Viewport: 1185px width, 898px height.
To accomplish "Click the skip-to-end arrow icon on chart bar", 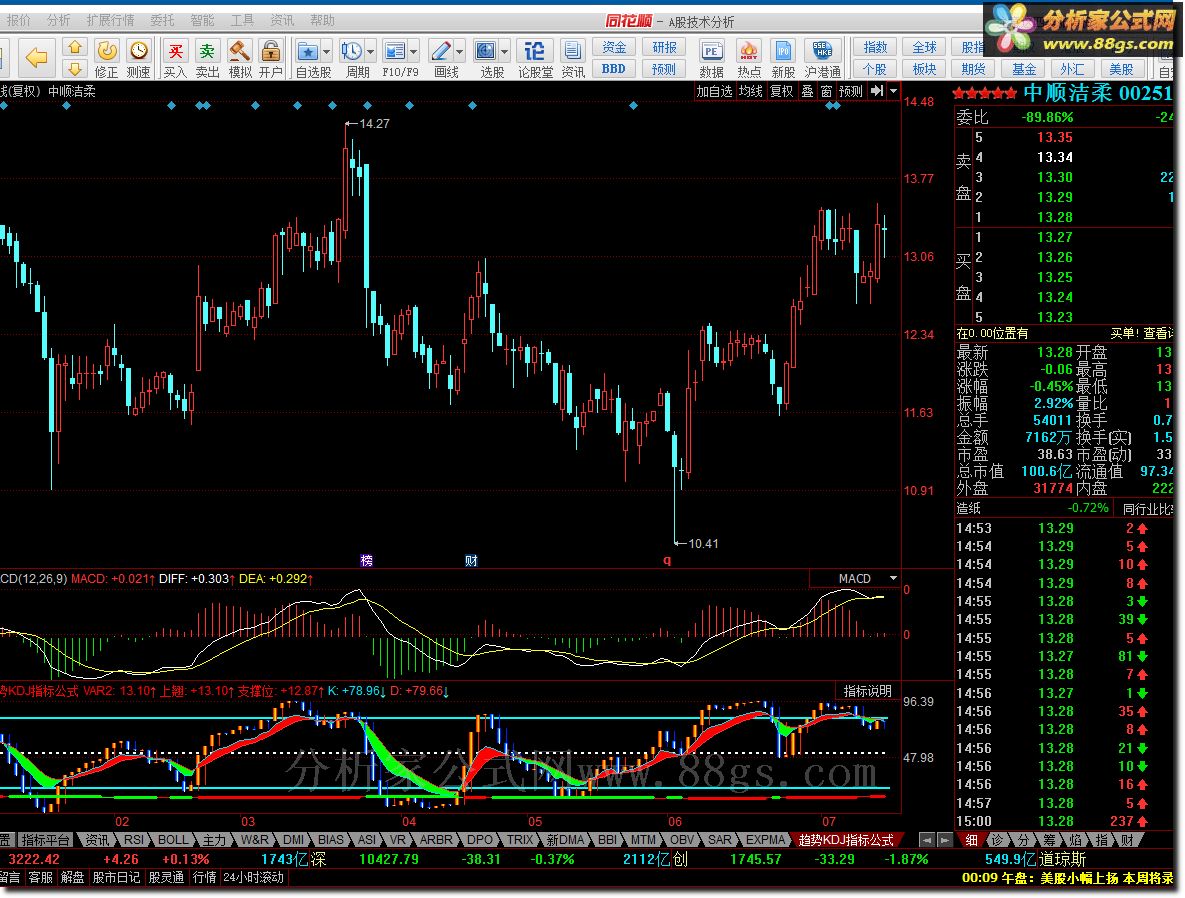I will (x=877, y=91).
